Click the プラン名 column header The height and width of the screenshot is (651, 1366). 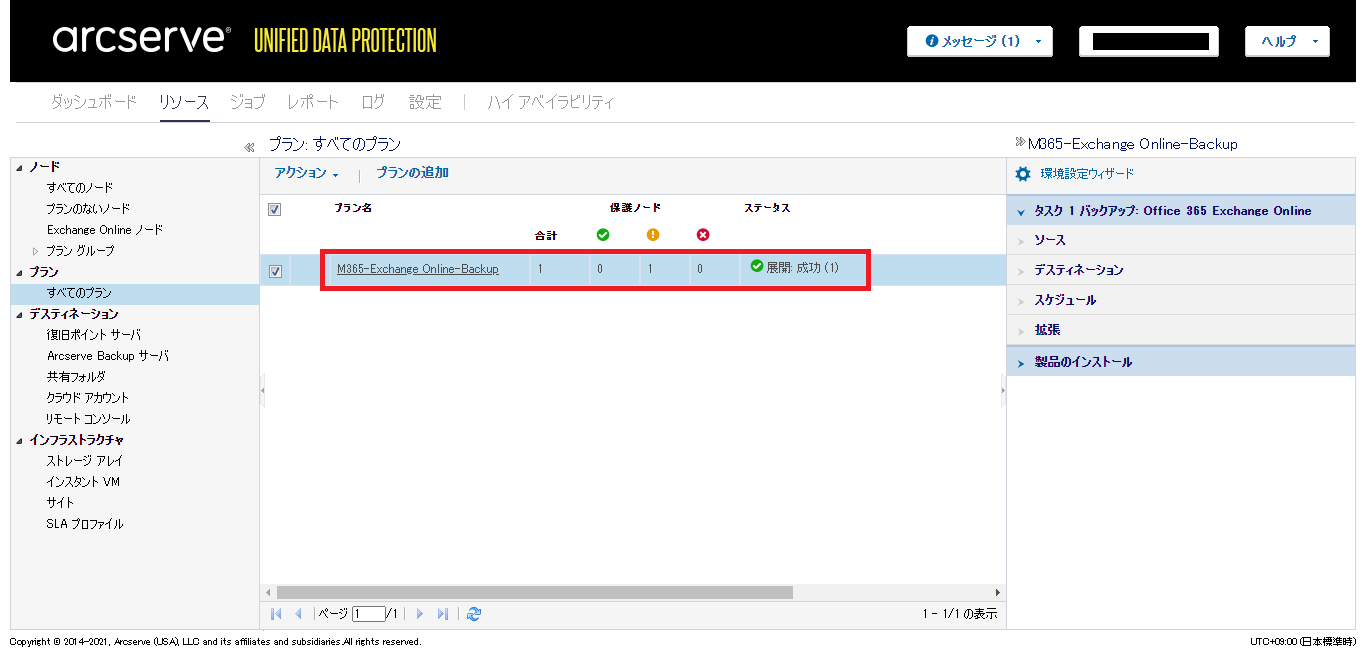tap(353, 208)
